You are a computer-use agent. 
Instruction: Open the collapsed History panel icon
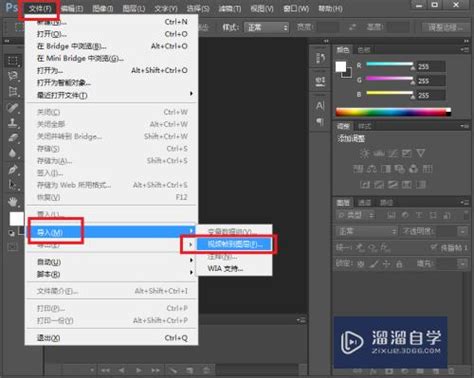click(320, 58)
